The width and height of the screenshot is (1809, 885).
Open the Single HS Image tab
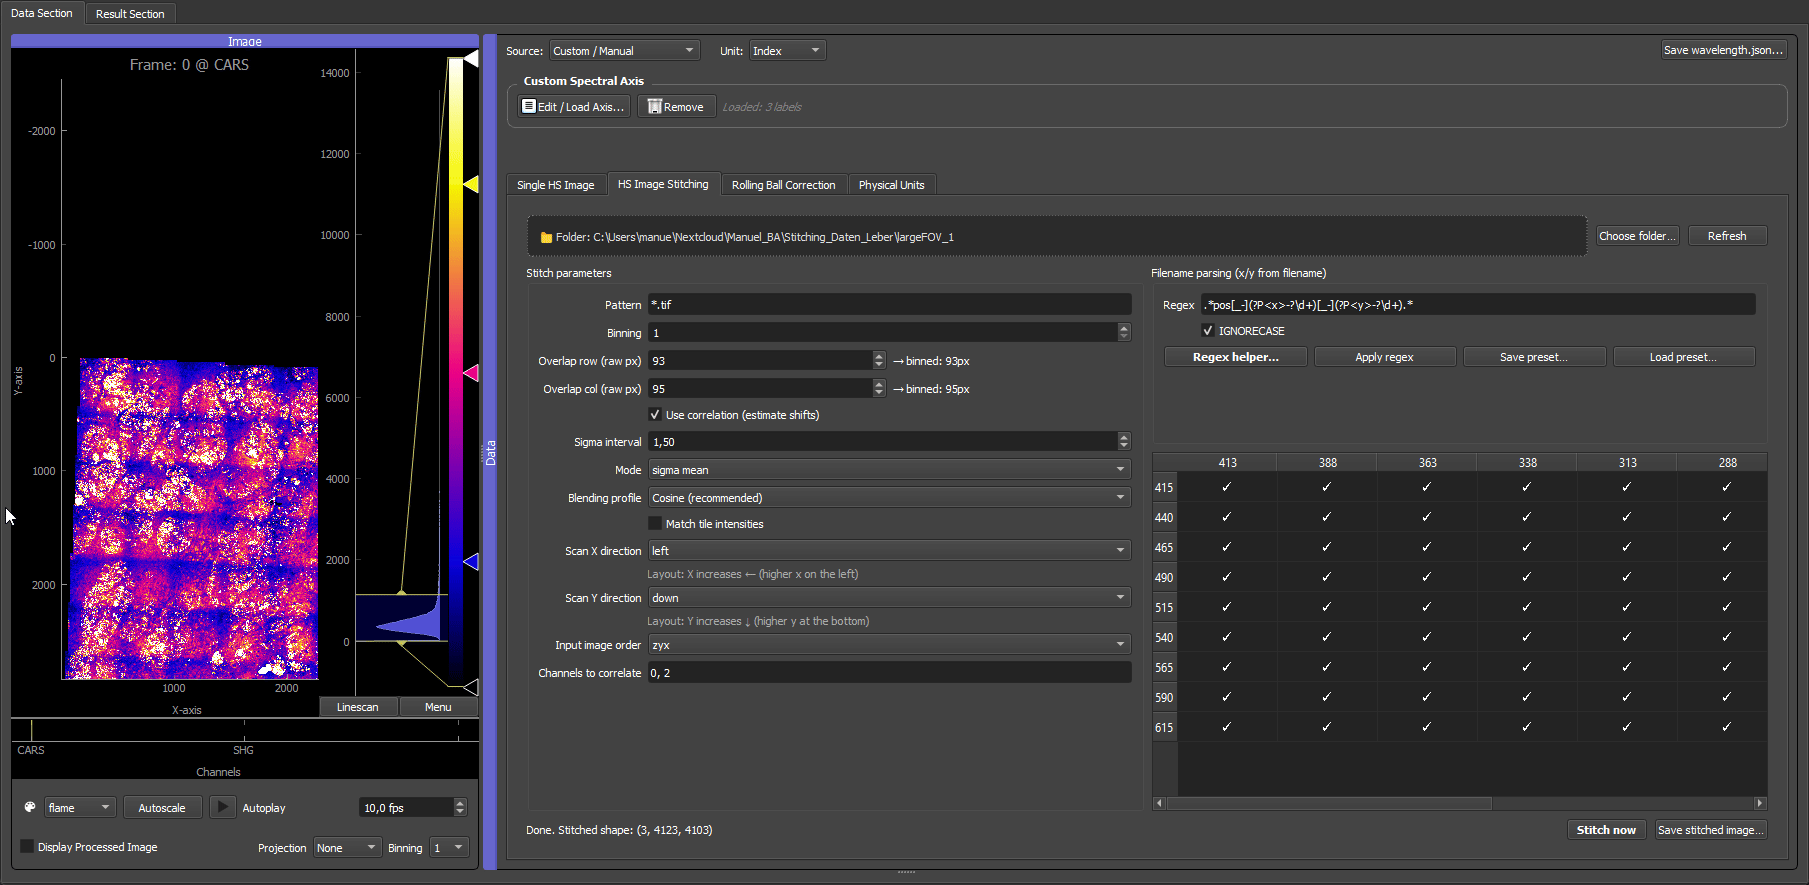point(555,185)
